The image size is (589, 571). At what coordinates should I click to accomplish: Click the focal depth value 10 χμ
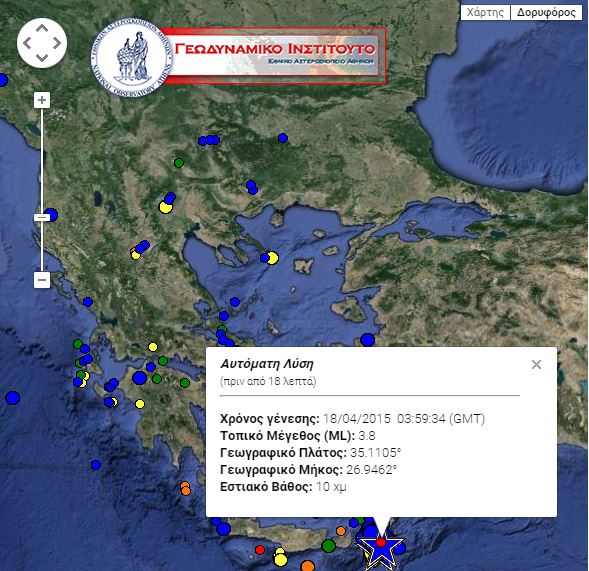tap(331, 487)
